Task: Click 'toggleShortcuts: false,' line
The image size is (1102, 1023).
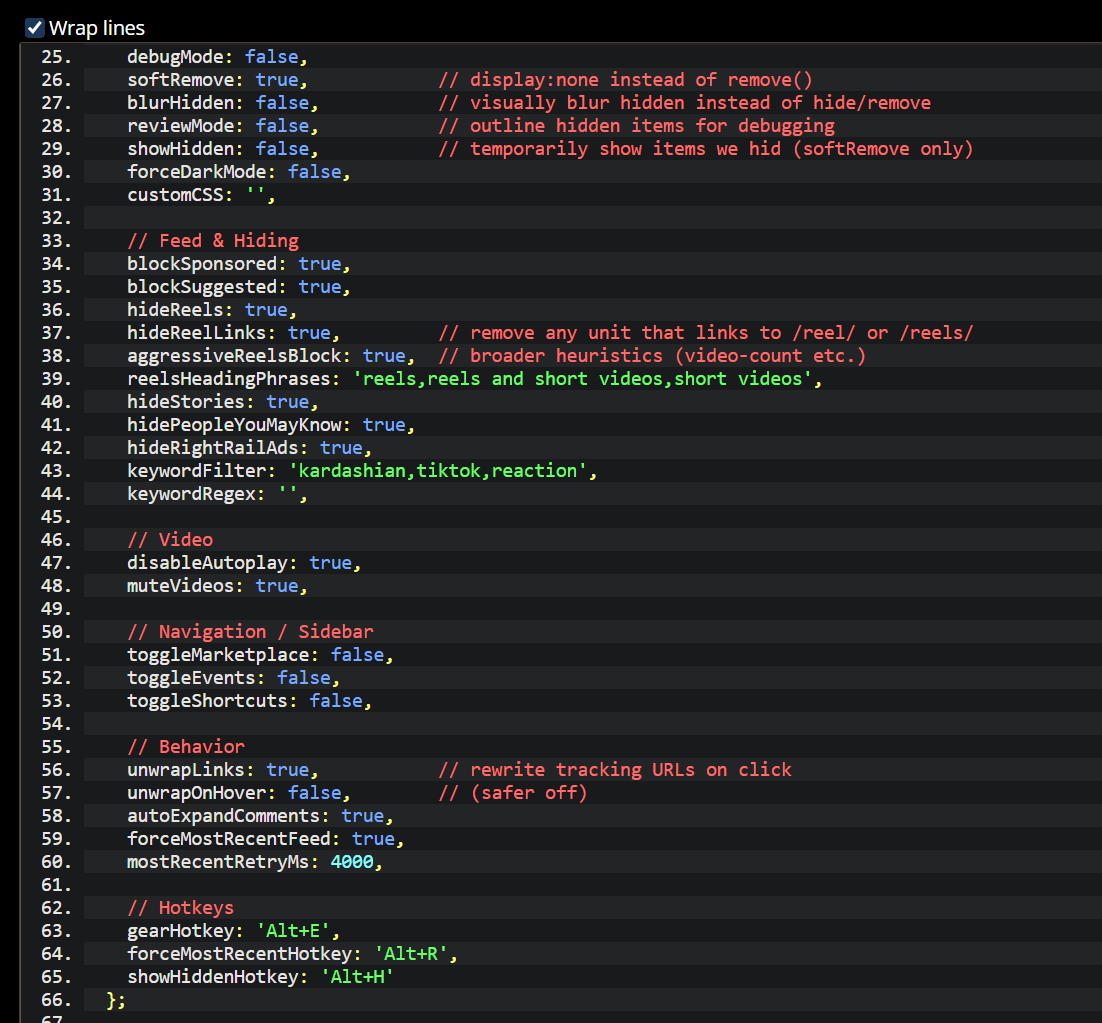Action: point(249,701)
